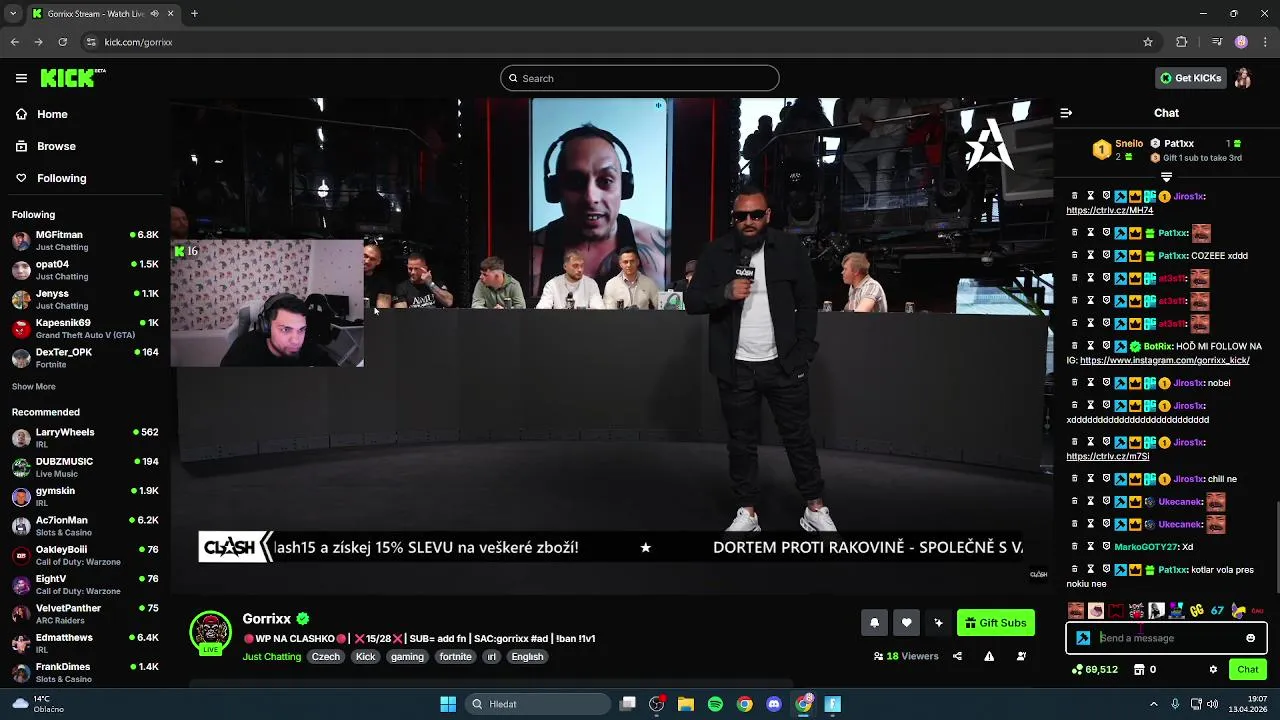This screenshot has width=1280, height=720.
Task: Click the sparkle icon button
Action: (938, 623)
